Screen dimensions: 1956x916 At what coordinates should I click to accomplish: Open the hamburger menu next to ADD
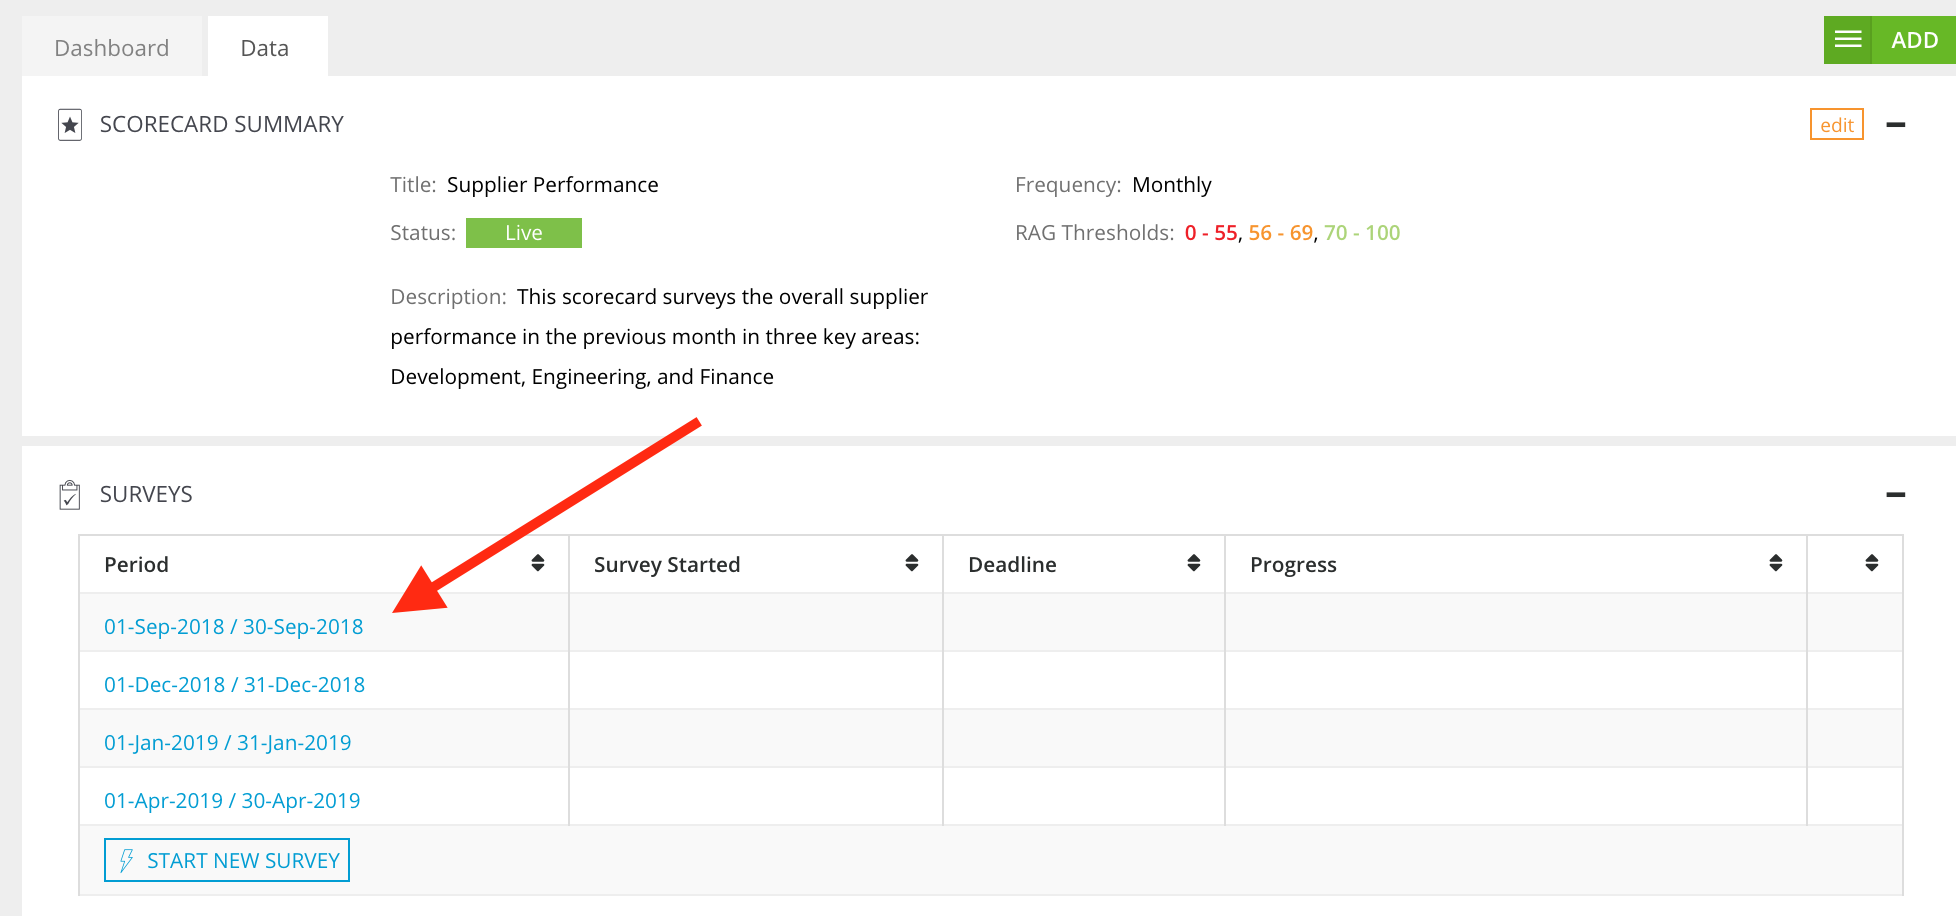pyautogui.click(x=1848, y=40)
